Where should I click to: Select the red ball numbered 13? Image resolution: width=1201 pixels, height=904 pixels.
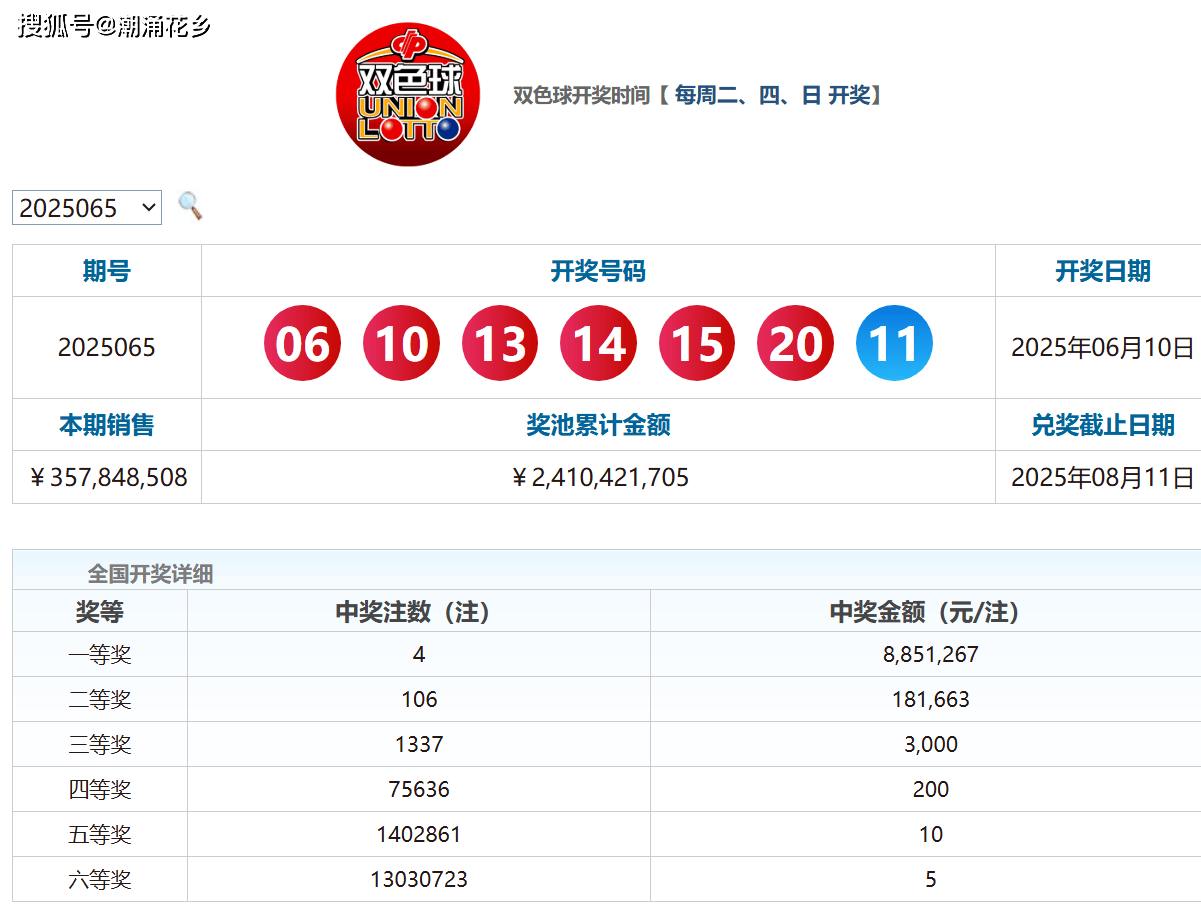499,343
